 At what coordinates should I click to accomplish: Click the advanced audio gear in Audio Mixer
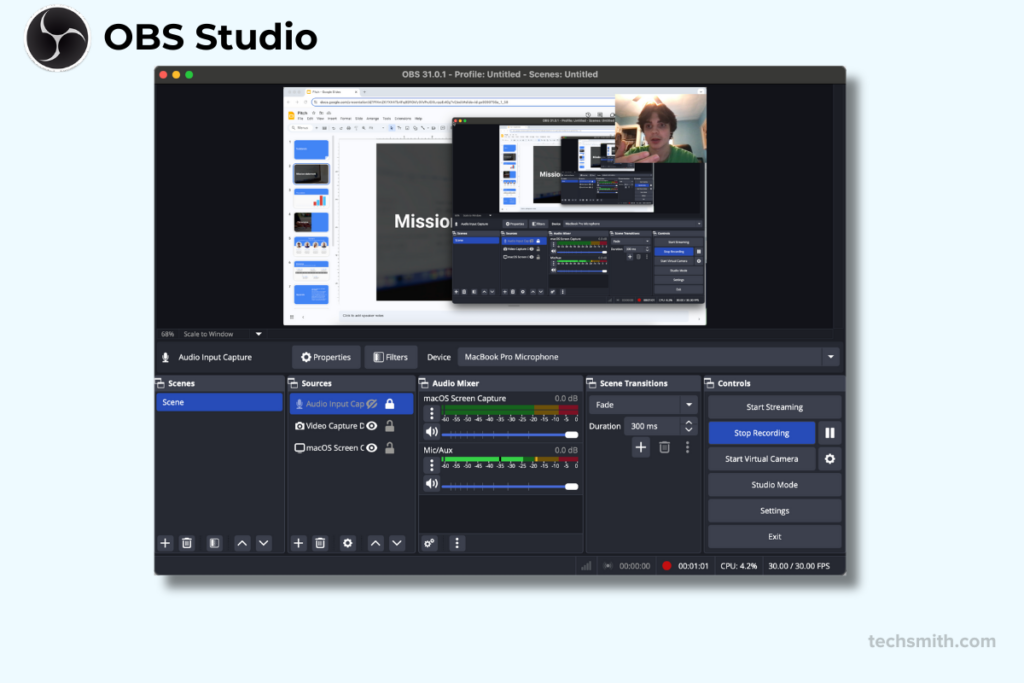428,543
